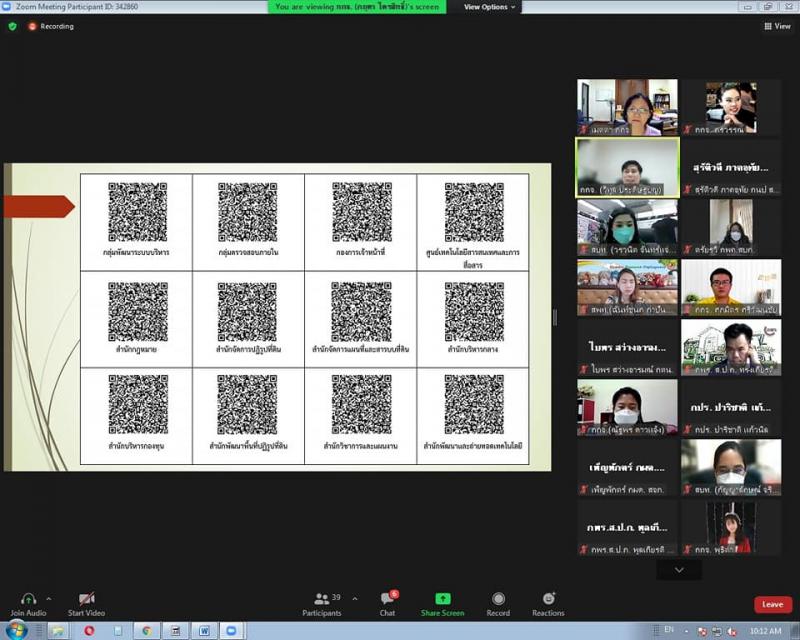Open the Chat panel with unread badge

coord(388,604)
